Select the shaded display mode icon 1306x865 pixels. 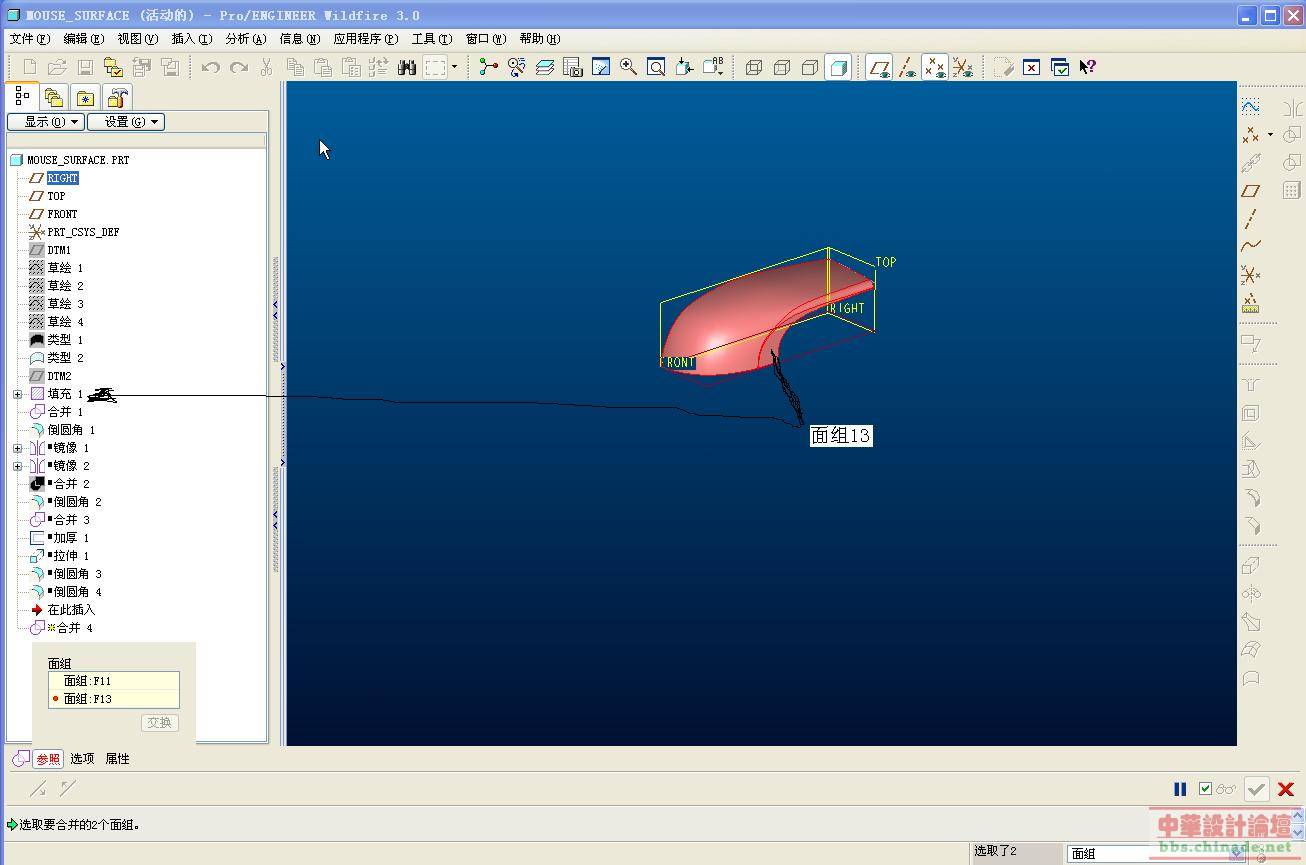coord(839,67)
